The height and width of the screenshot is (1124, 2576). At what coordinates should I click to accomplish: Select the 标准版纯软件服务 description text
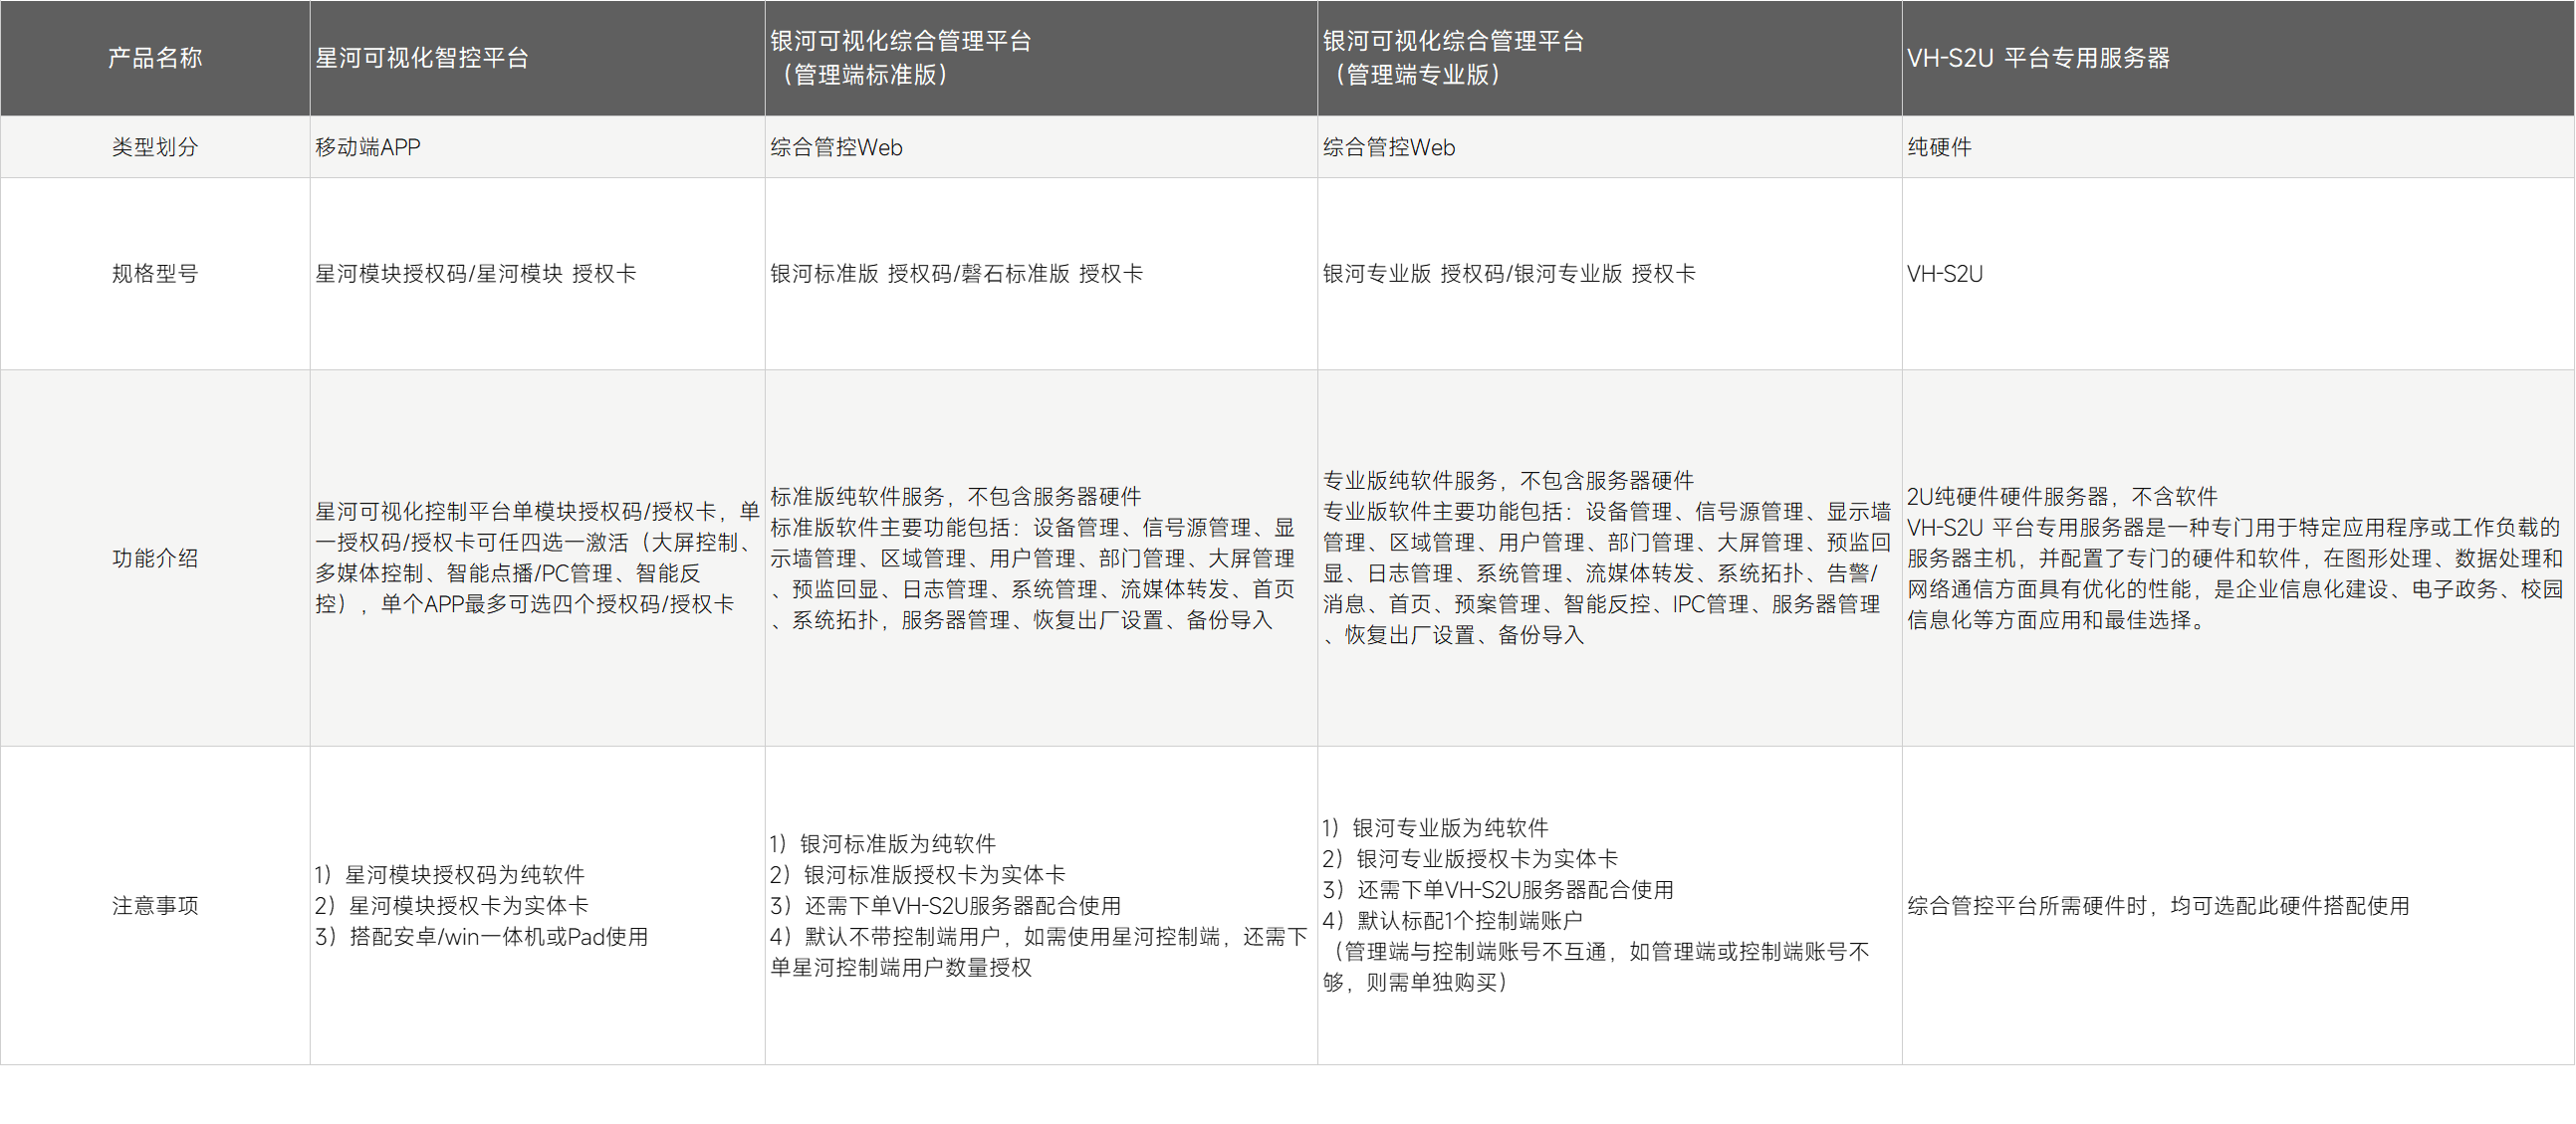pos(955,497)
